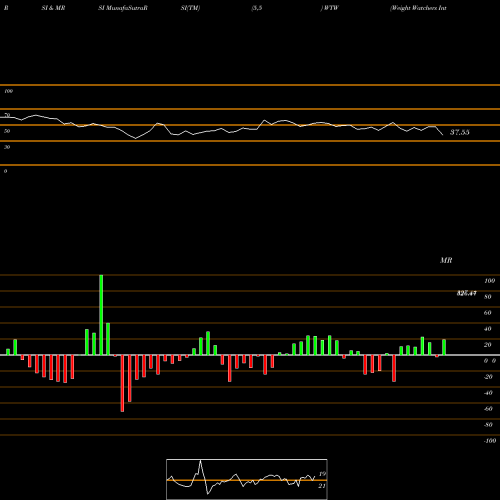Click the end of the RSI line
The width and height of the screenshot is (500, 500).
(x=443, y=135)
